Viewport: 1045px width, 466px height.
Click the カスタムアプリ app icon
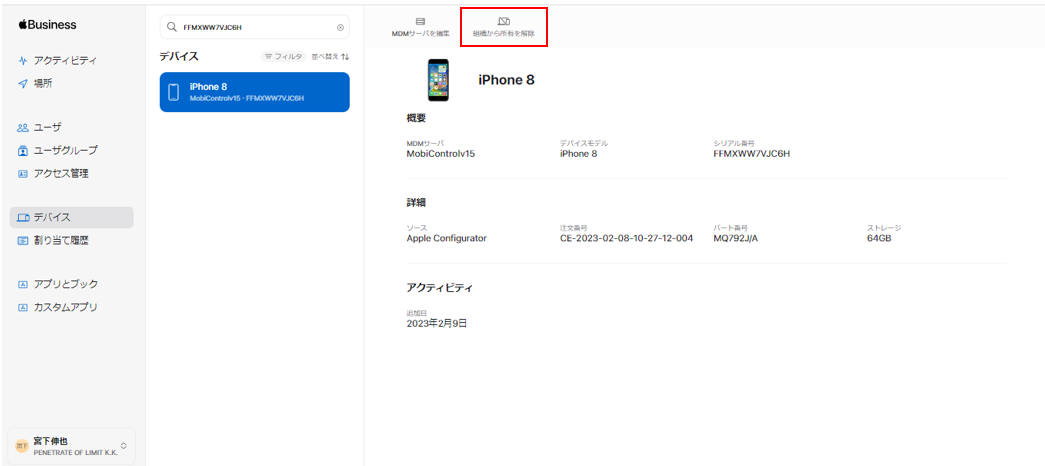click(x=23, y=307)
